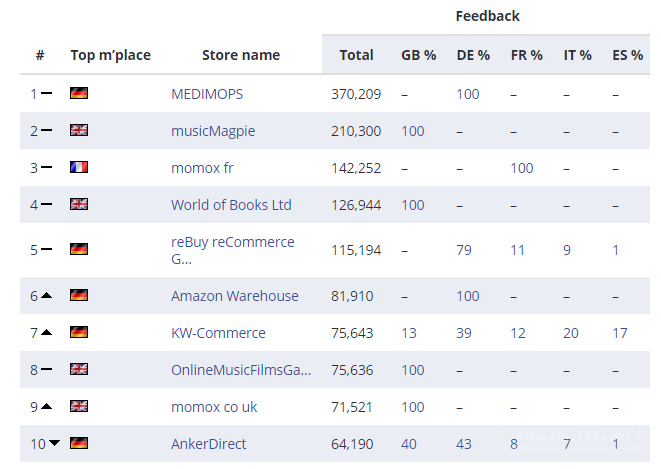Click UK flag in OnlineMusicFilmsGa row
Viewport: 661px width, 469px height.
coord(79,369)
